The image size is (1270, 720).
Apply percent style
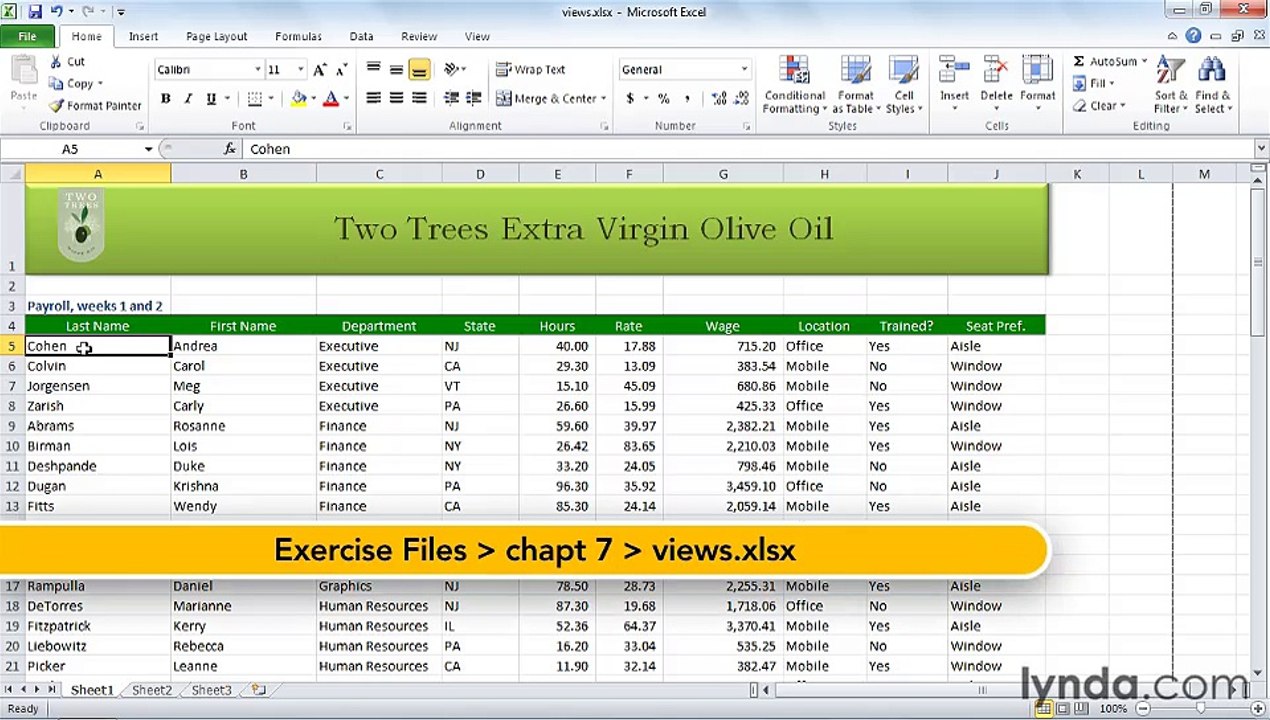coord(662,99)
